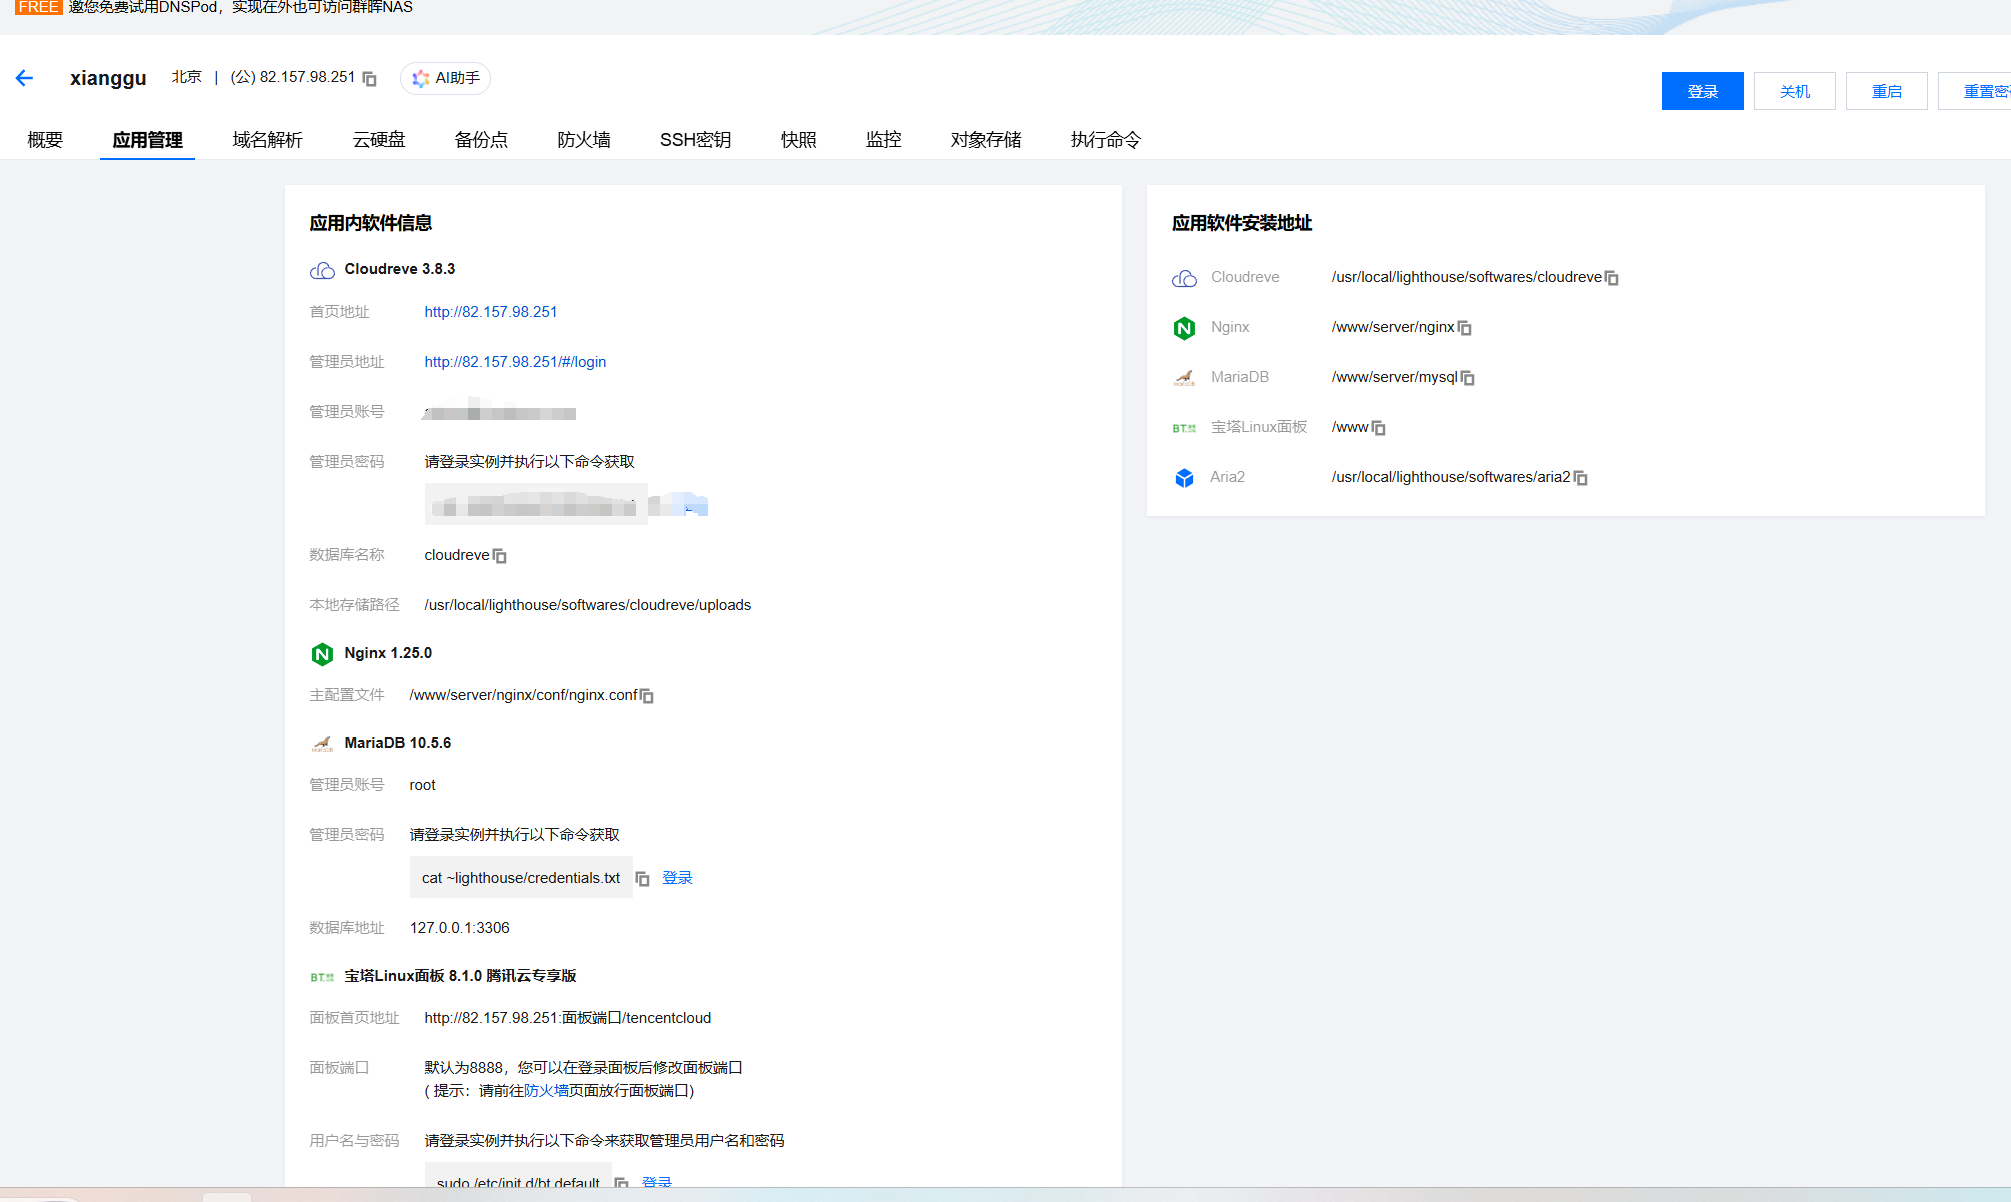Screen dimensions: 2011x1202
Task: Copy the sudo bt default command
Action: click(x=621, y=1183)
